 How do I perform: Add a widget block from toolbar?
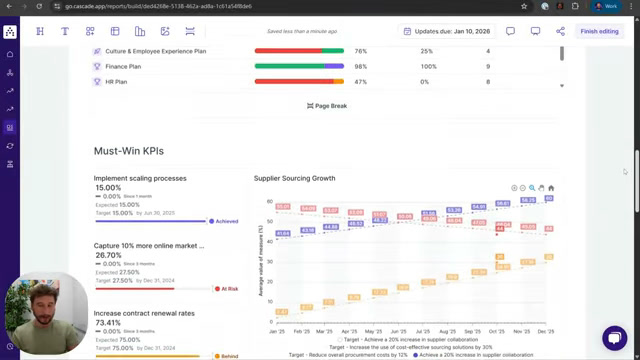tap(90, 31)
